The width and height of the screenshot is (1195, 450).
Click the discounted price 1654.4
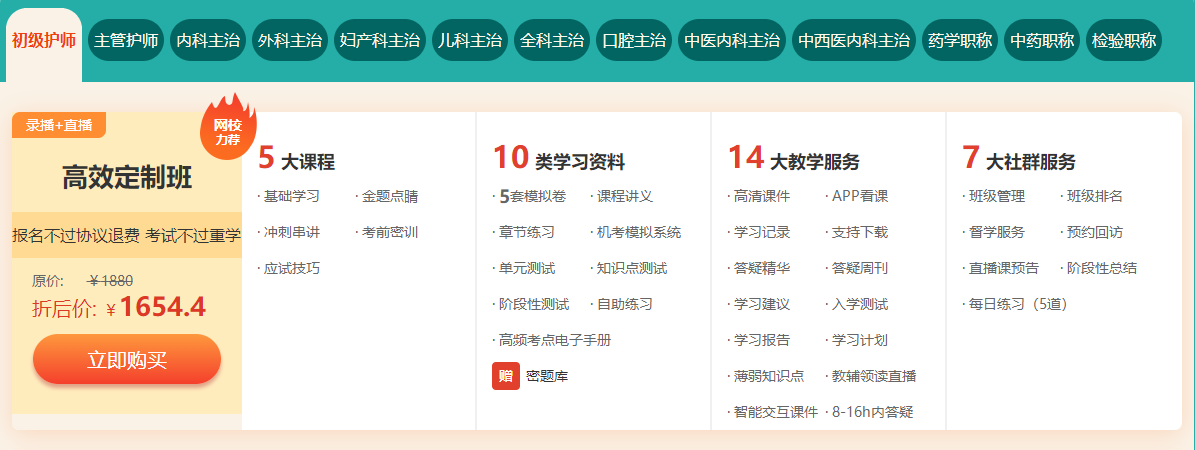click(163, 307)
